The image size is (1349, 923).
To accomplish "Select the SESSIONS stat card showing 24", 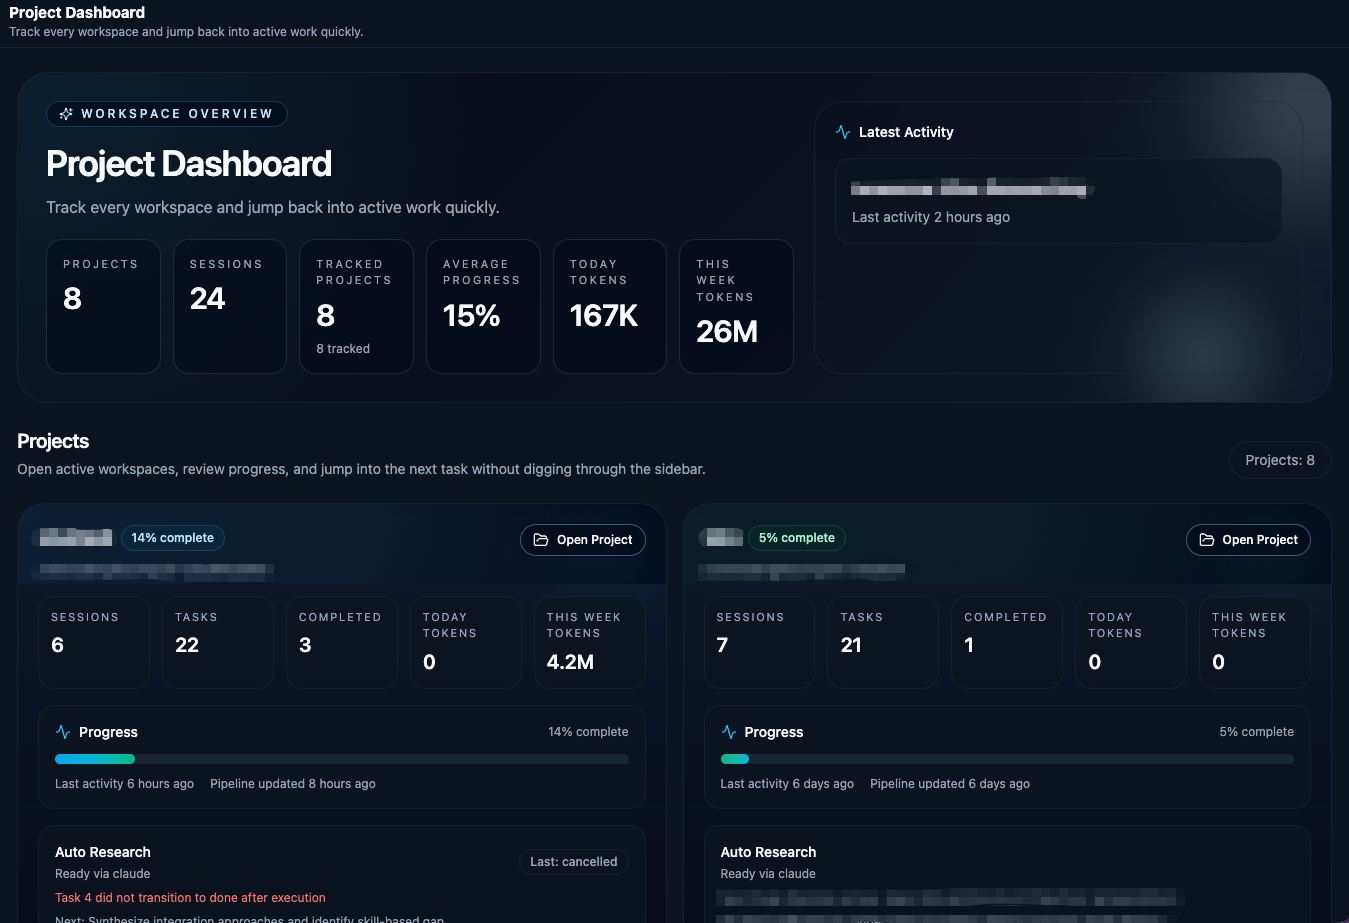I will [229, 305].
